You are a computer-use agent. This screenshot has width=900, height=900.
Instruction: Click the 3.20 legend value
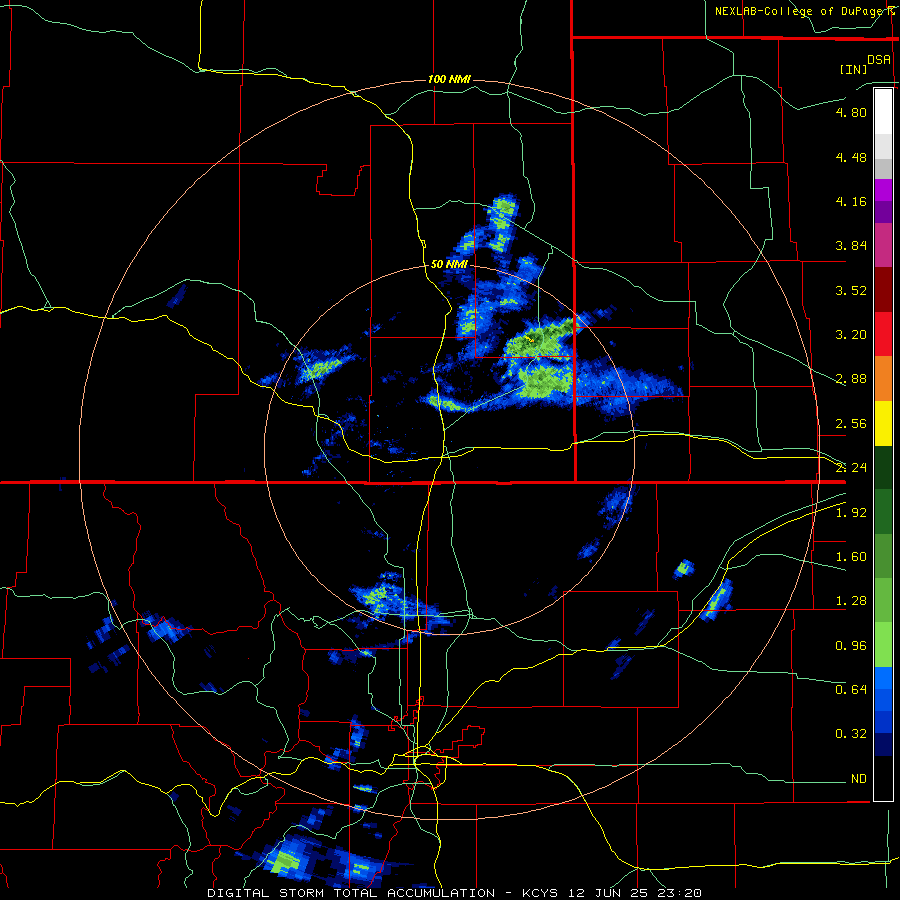click(x=851, y=335)
